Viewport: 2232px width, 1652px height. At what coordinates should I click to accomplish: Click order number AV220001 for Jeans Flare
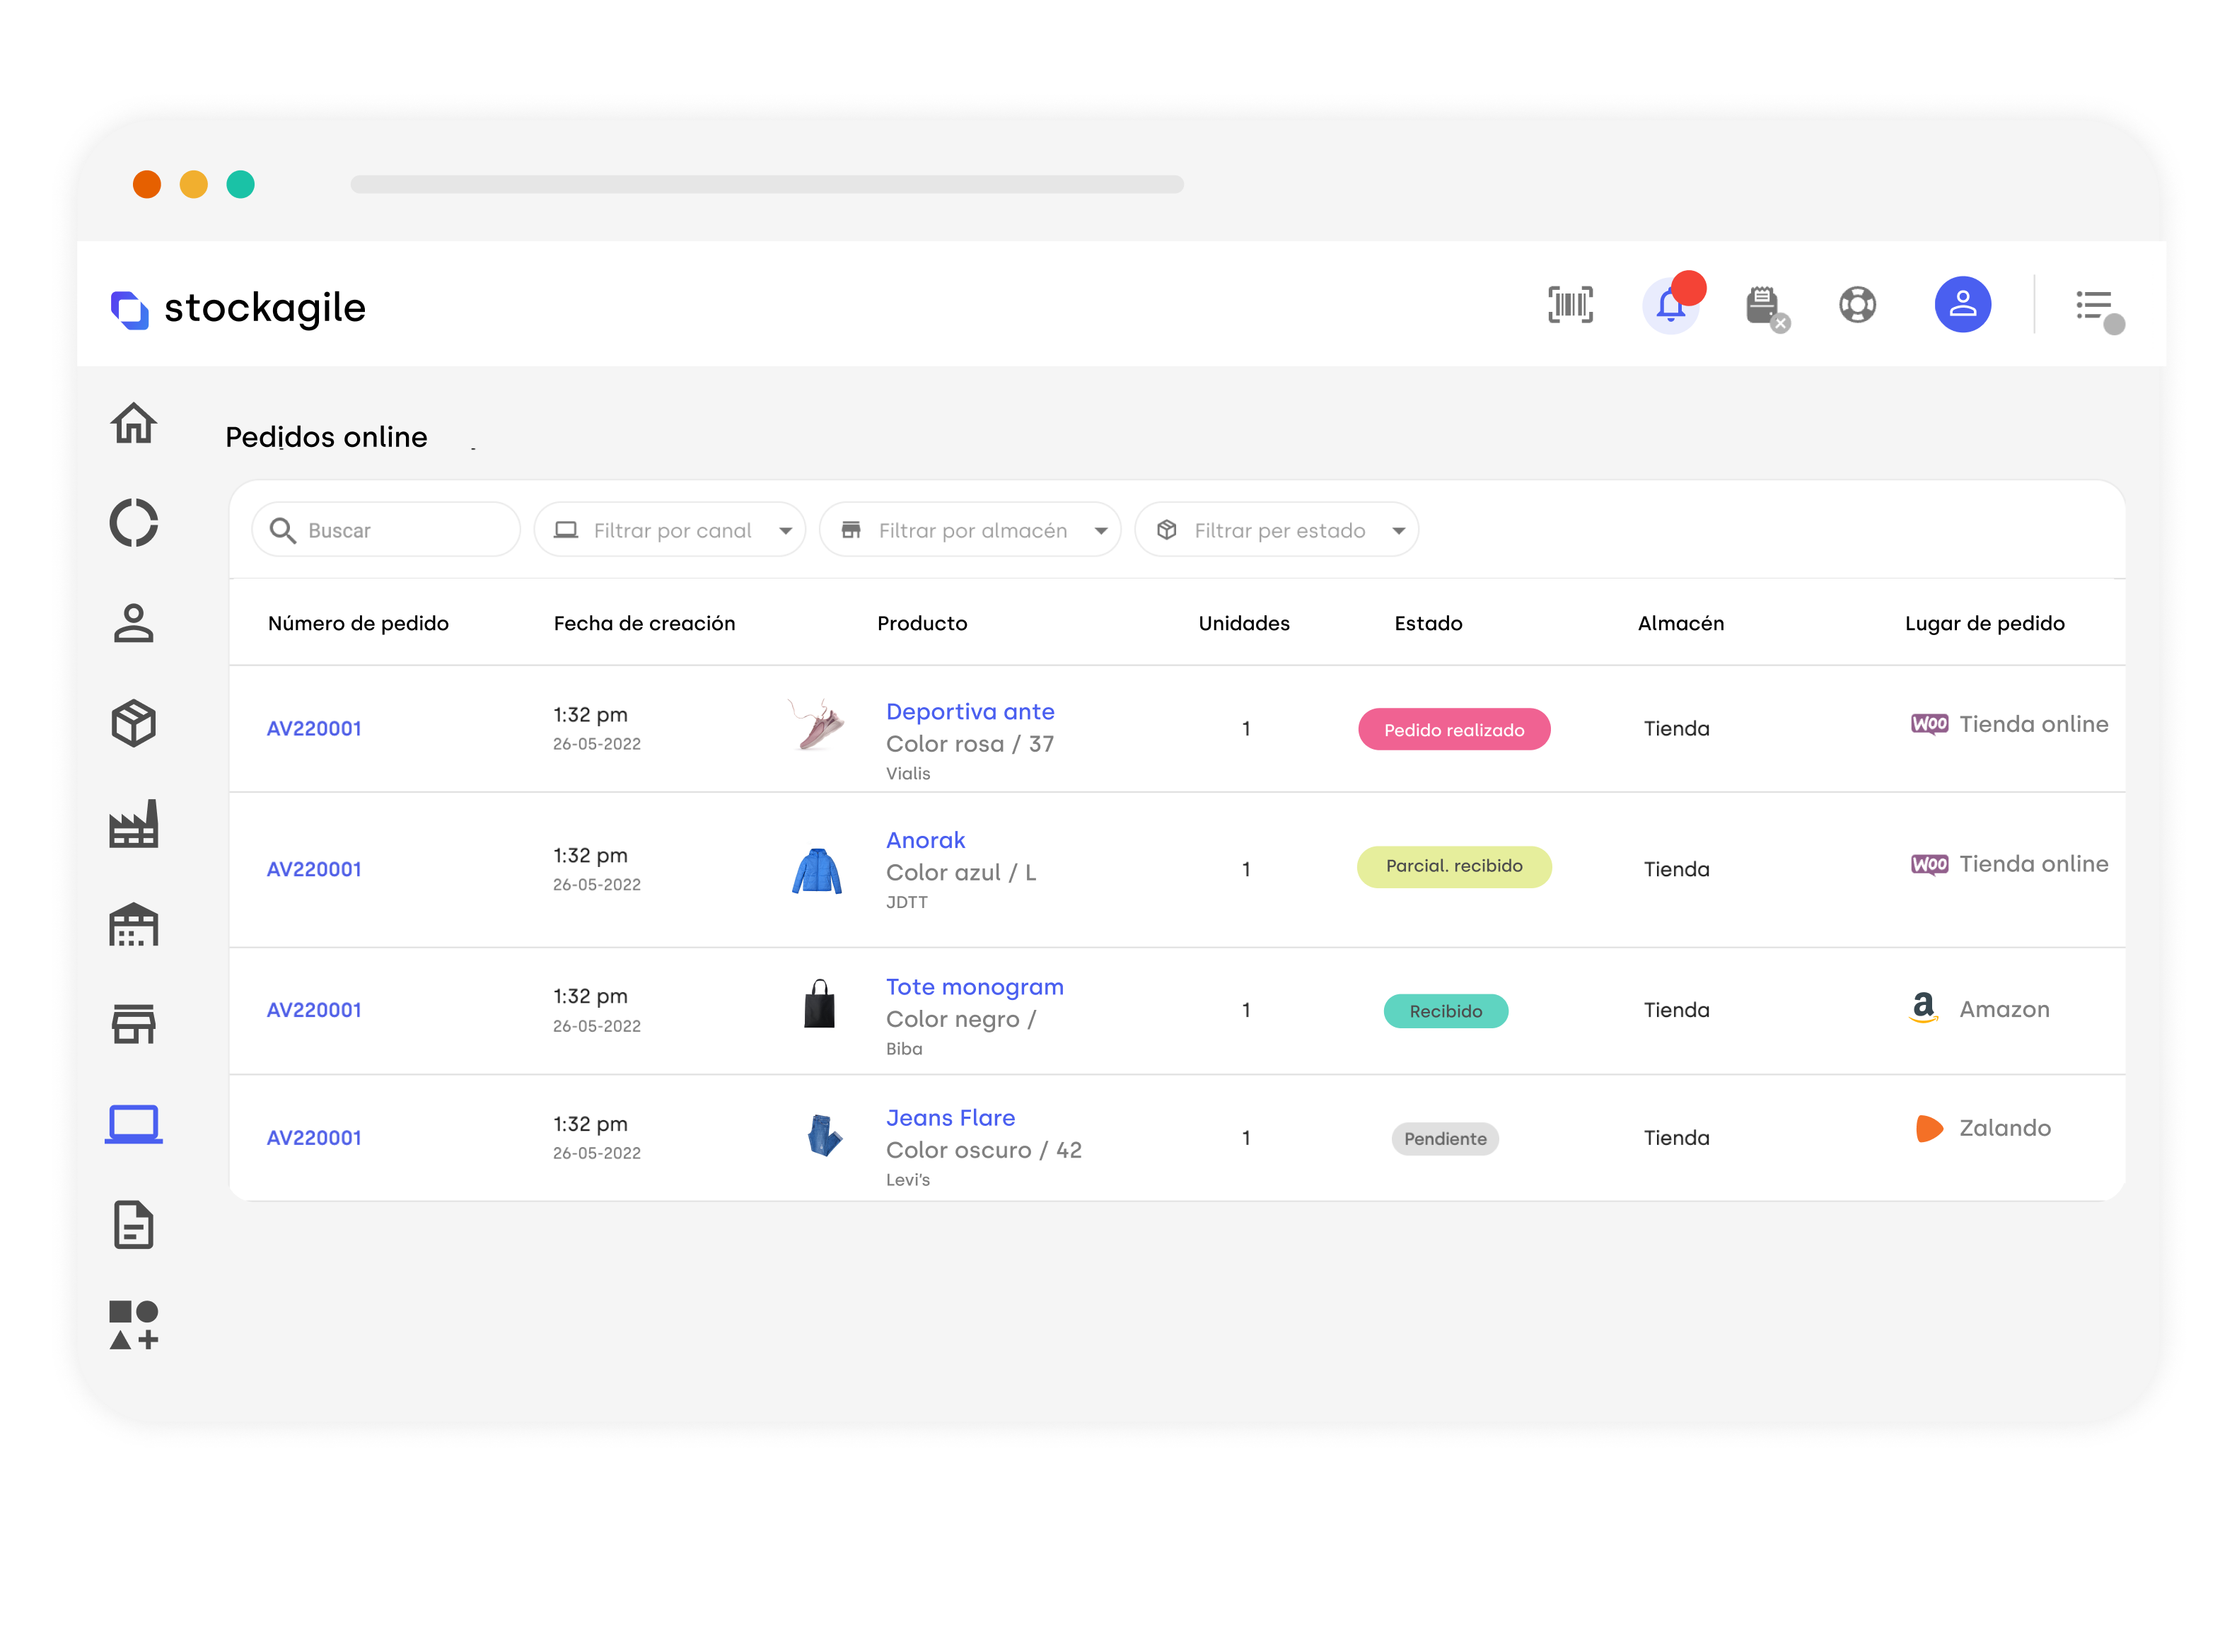314,1137
